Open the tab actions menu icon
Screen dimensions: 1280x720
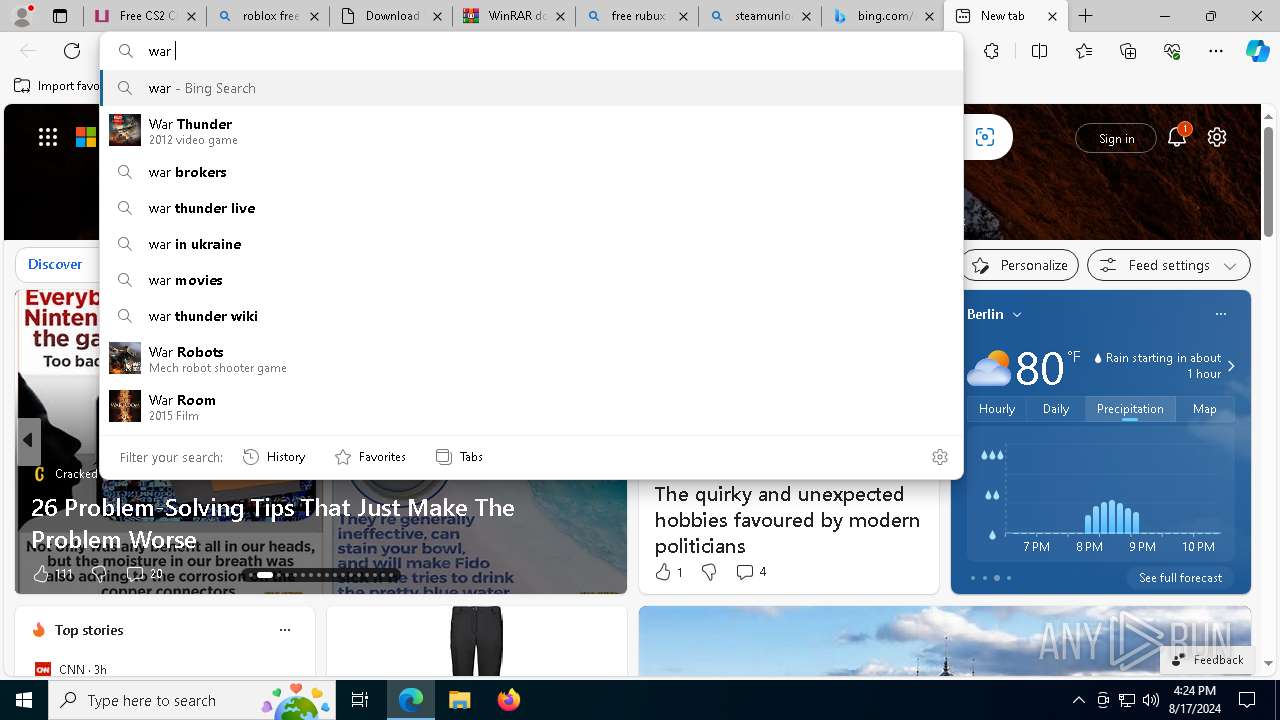click(x=60, y=16)
